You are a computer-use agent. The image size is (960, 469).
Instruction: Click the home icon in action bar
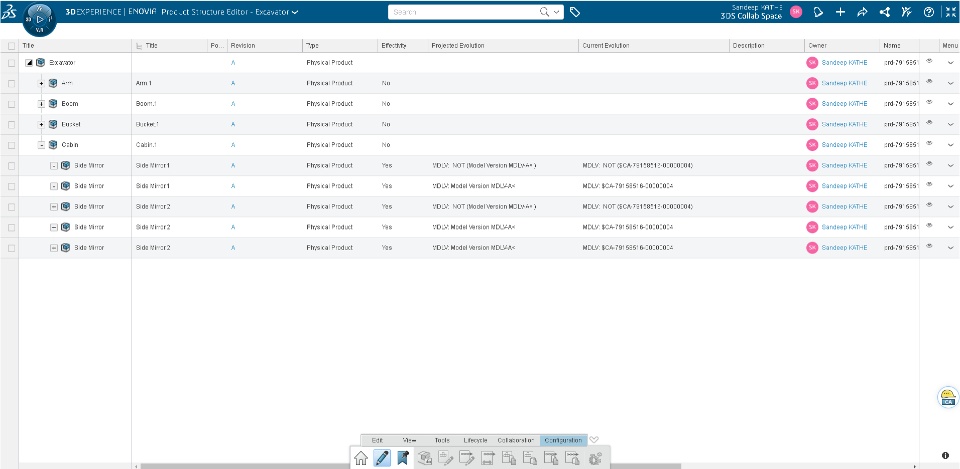pos(361,458)
